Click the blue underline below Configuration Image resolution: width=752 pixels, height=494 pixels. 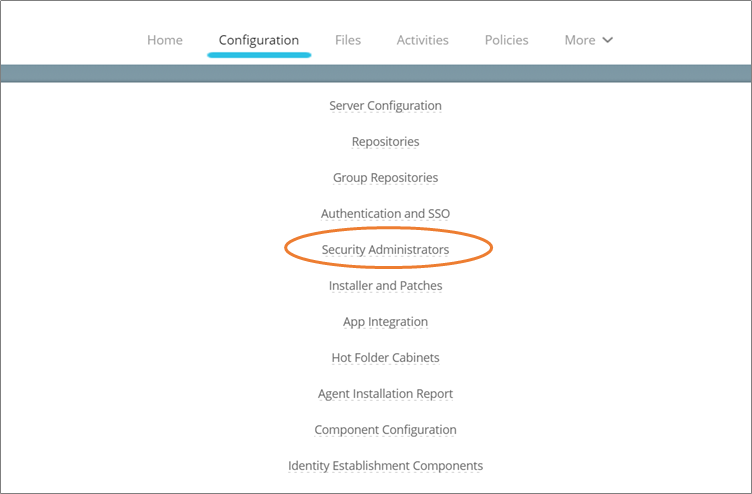[259, 55]
